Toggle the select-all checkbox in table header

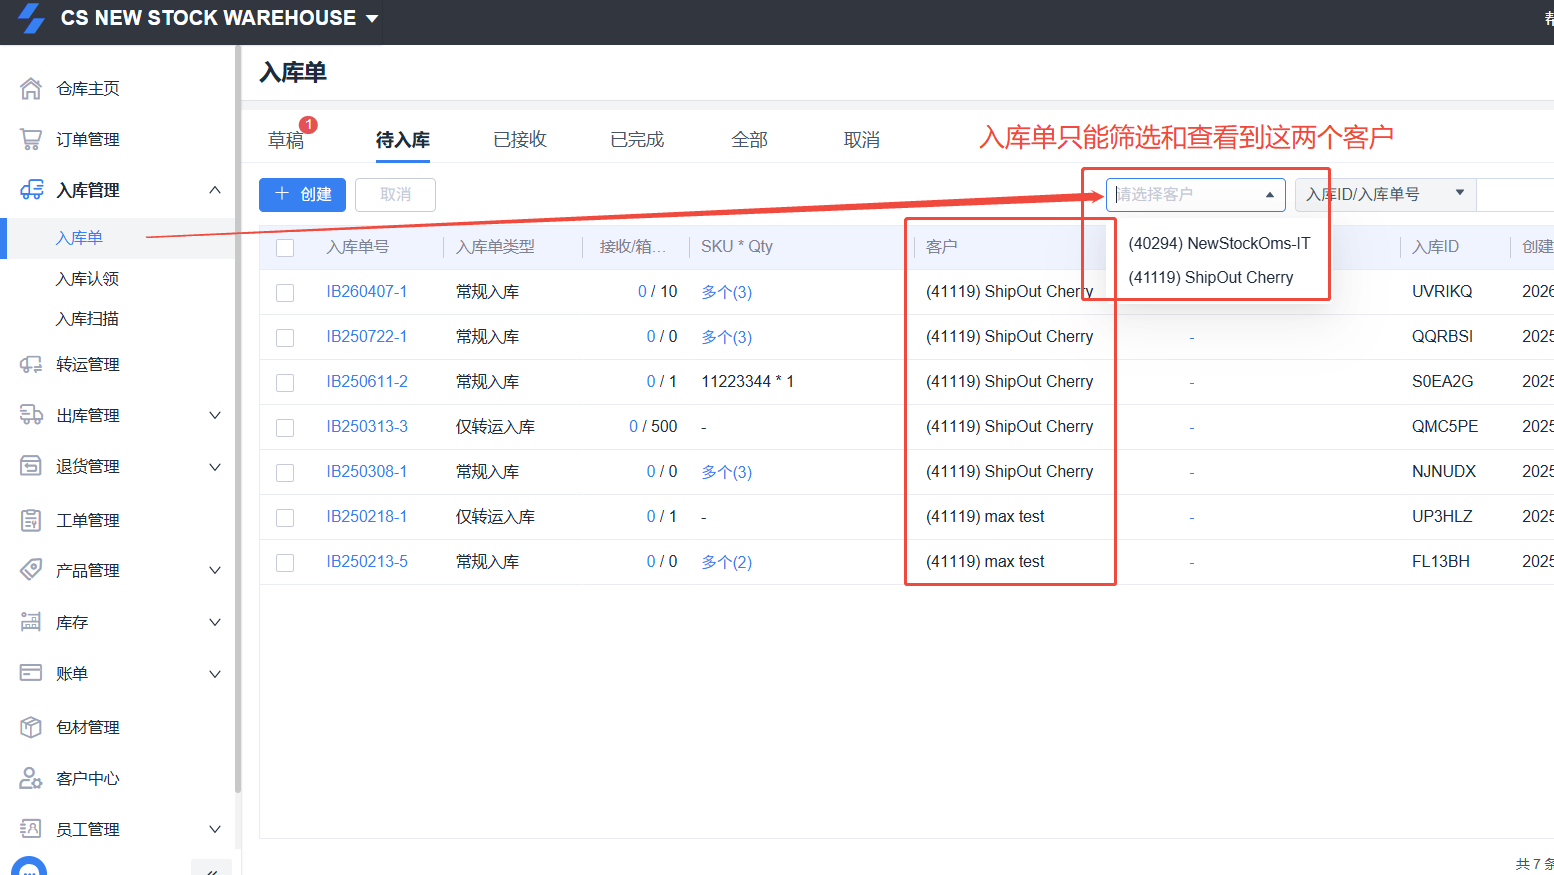[285, 247]
